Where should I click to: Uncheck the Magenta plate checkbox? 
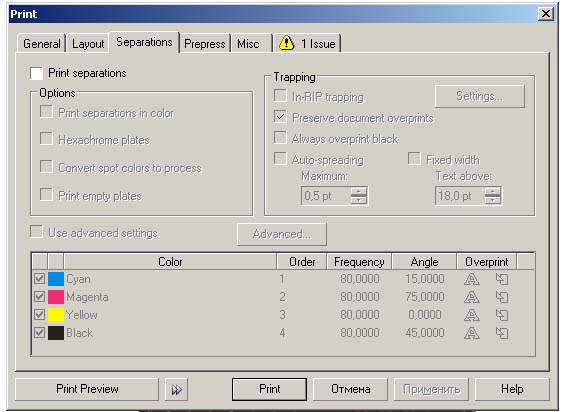tap(40, 297)
